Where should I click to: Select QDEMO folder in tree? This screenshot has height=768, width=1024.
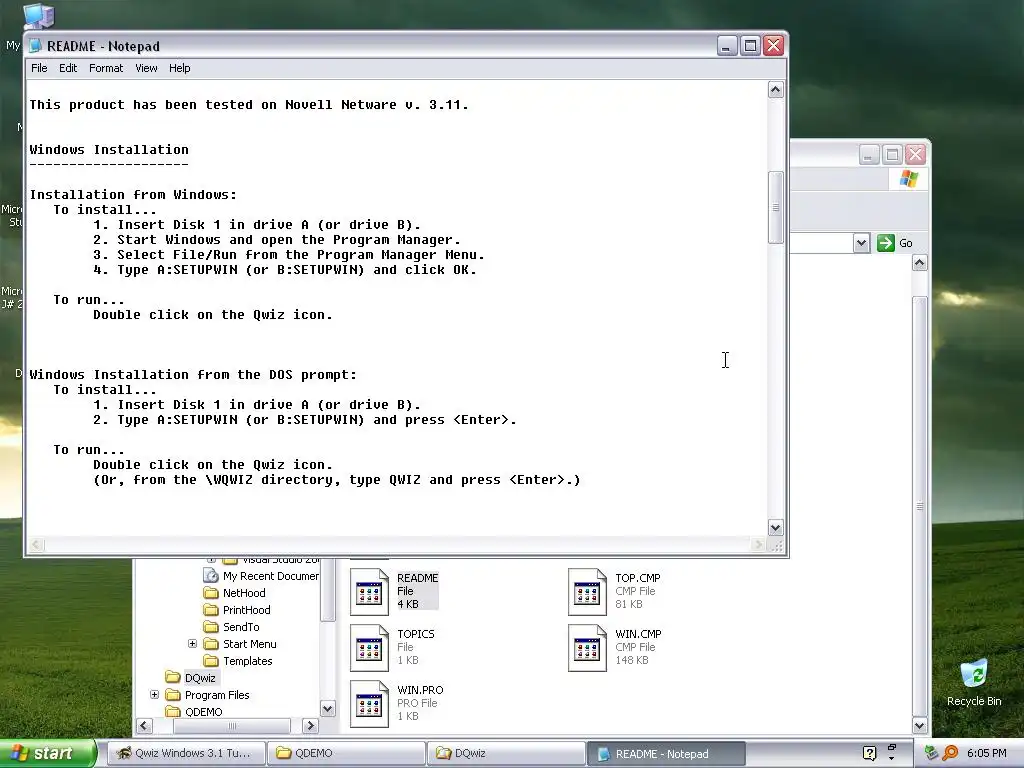pos(203,712)
